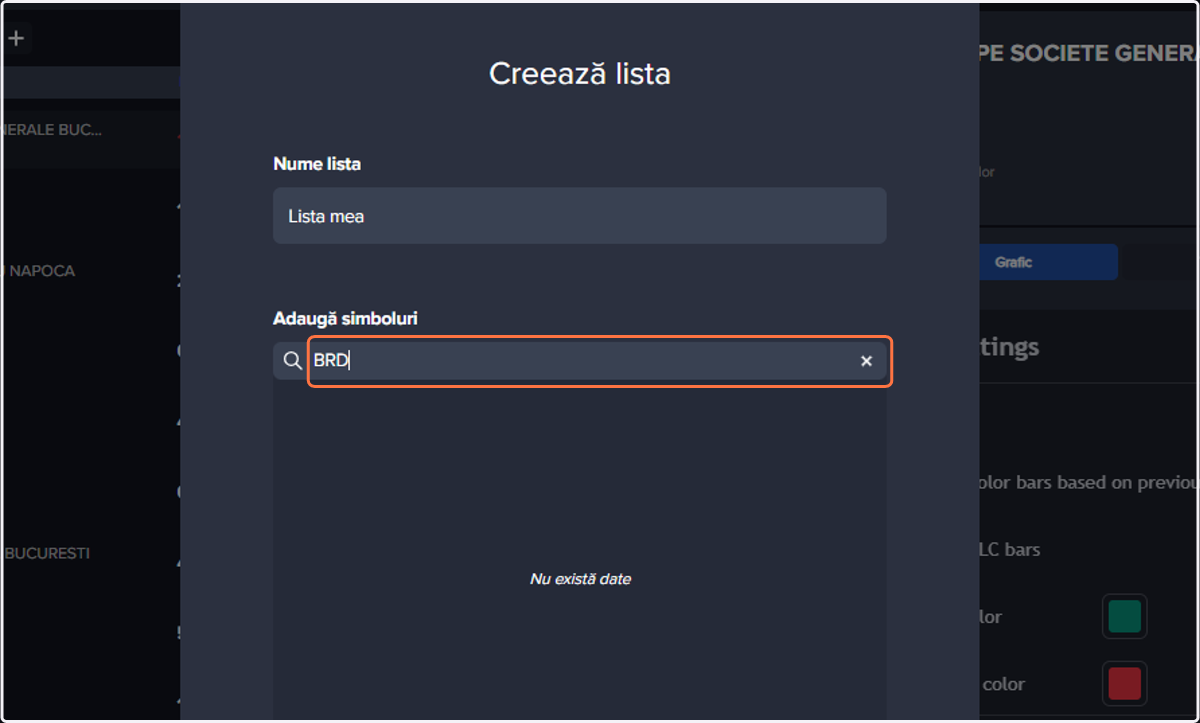This screenshot has width=1200, height=723.
Task: Clear the BRD search text with the X
Action: coord(866,361)
